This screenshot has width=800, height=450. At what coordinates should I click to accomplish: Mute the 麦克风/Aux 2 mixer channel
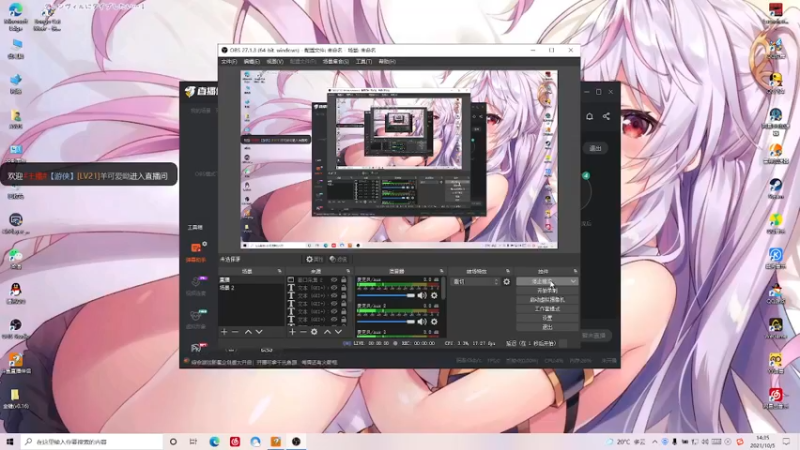[x=422, y=322]
